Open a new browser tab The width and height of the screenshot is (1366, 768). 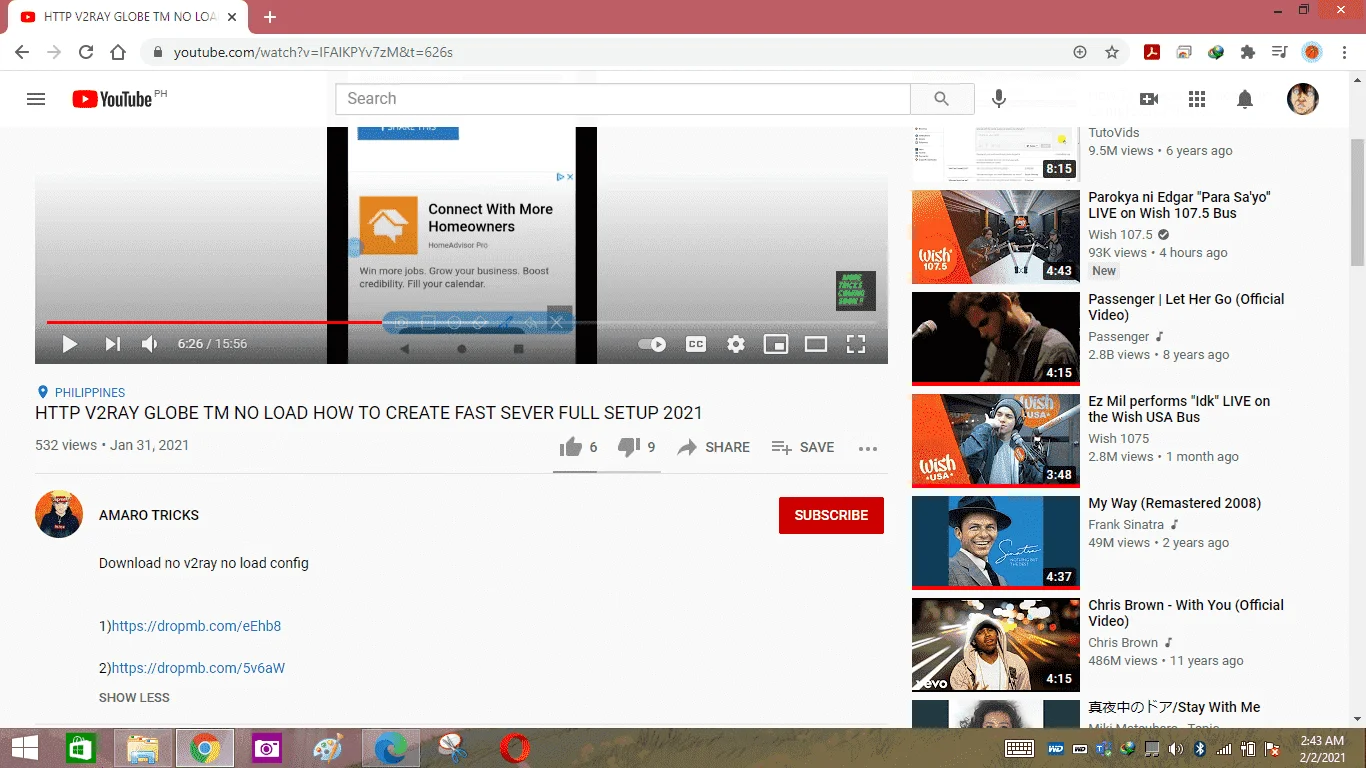tap(269, 17)
